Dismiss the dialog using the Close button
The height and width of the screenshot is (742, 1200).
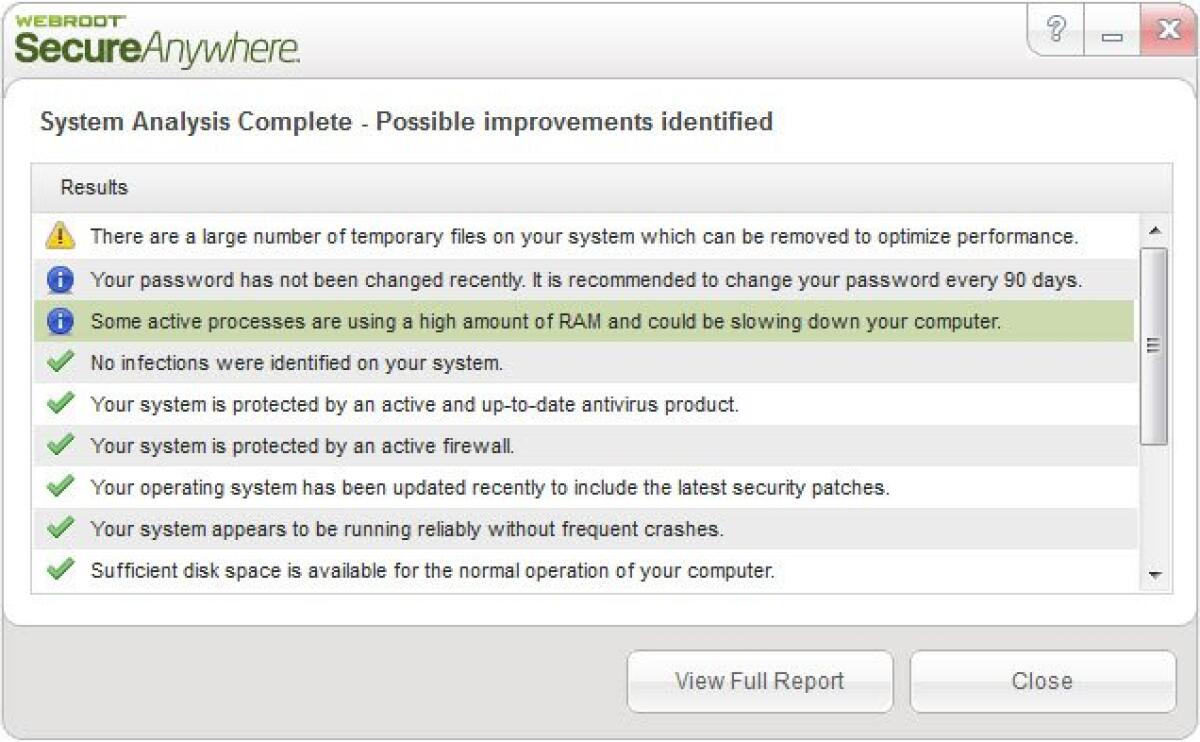point(1042,681)
